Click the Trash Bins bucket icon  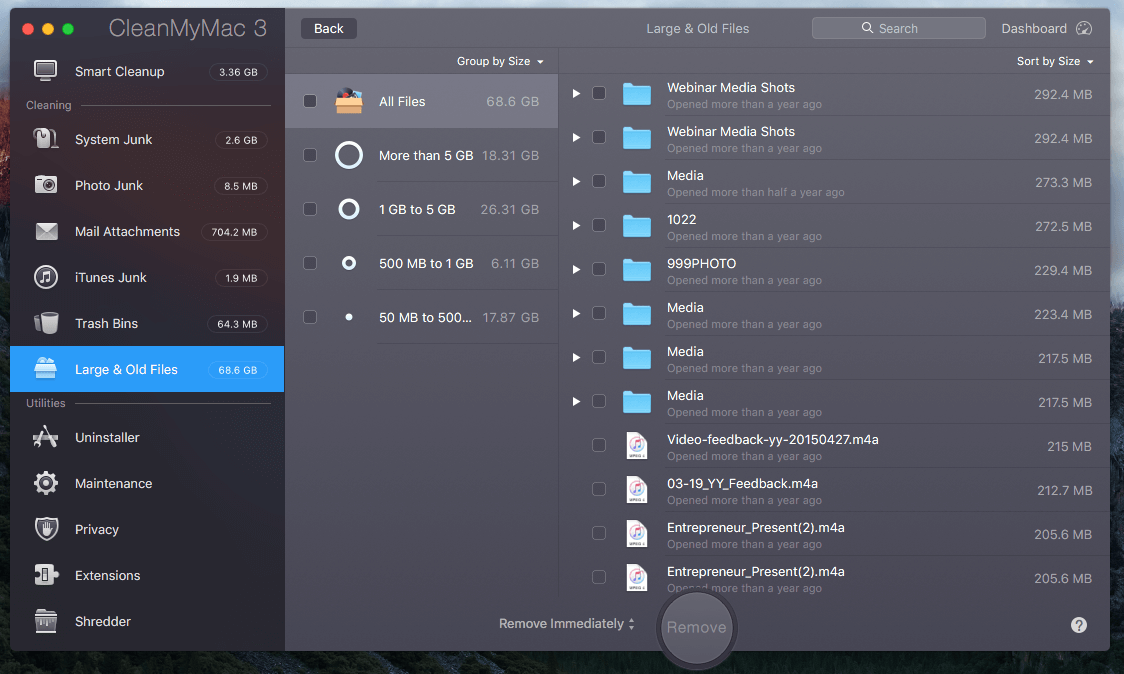coord(46,323)
